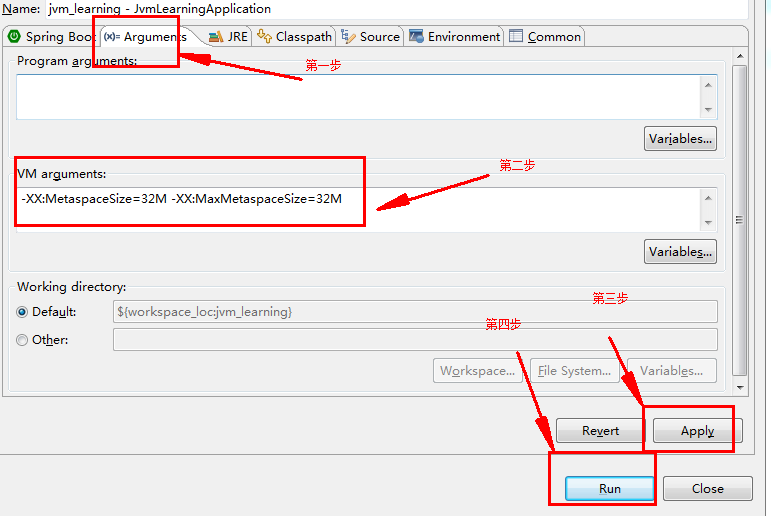This screenshot has height=516, width=771.
Task: Click the Classpath tab icon
Action: coord(264,36)
